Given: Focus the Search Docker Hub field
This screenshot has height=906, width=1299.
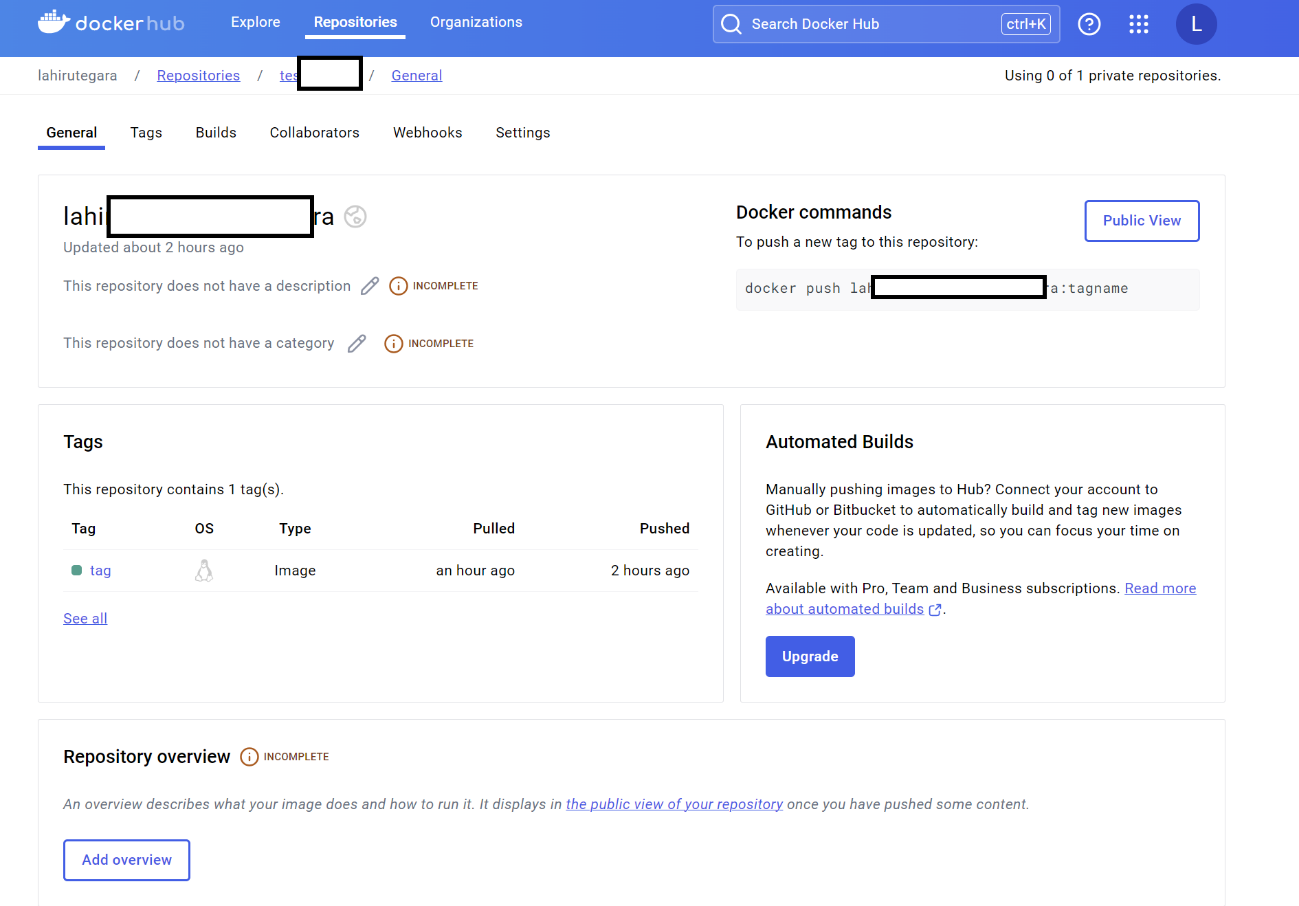Looking at the screenshot, I should pos(885,24).
